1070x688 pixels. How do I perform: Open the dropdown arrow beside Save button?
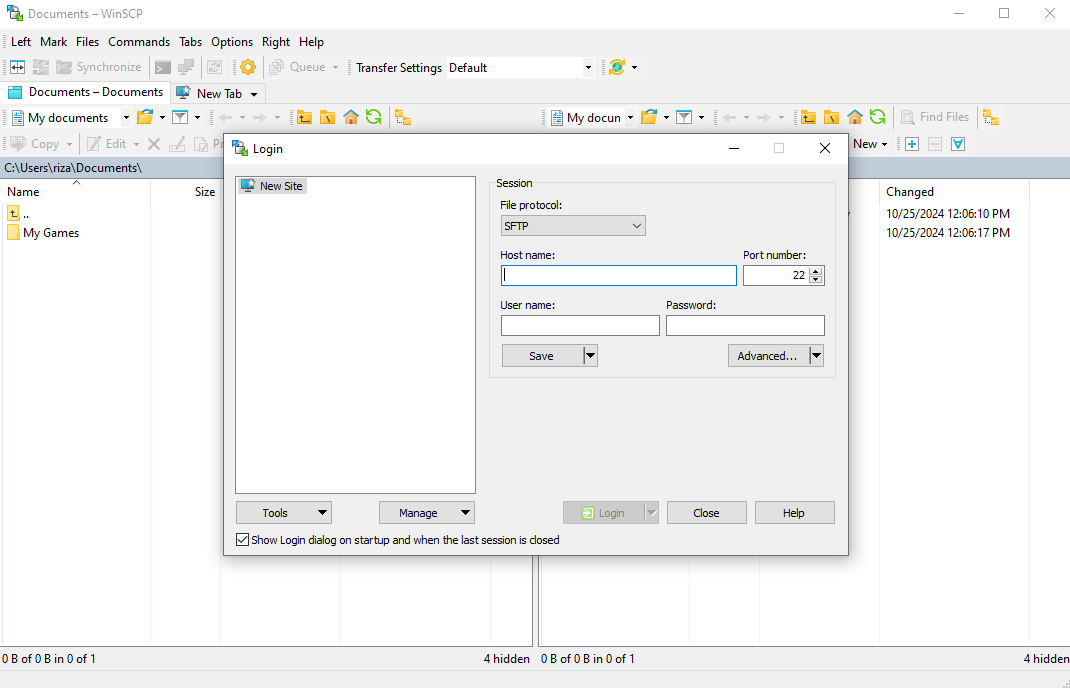click(590, 356)
